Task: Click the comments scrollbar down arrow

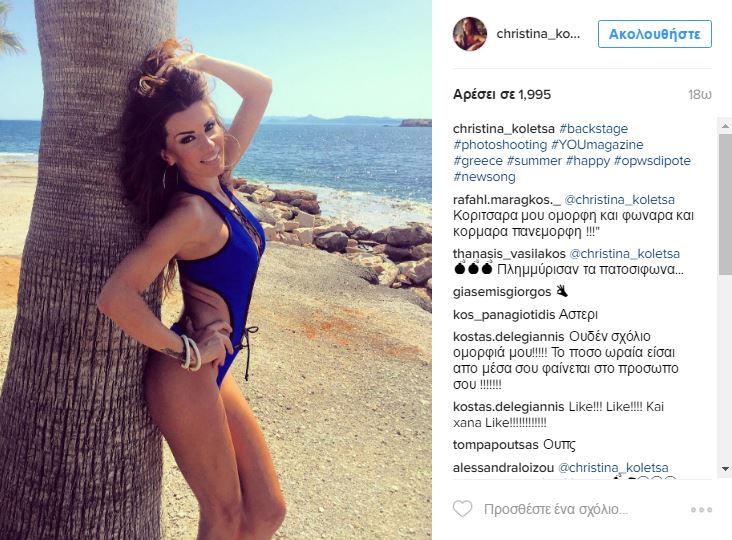Action: tap(725, 468)
